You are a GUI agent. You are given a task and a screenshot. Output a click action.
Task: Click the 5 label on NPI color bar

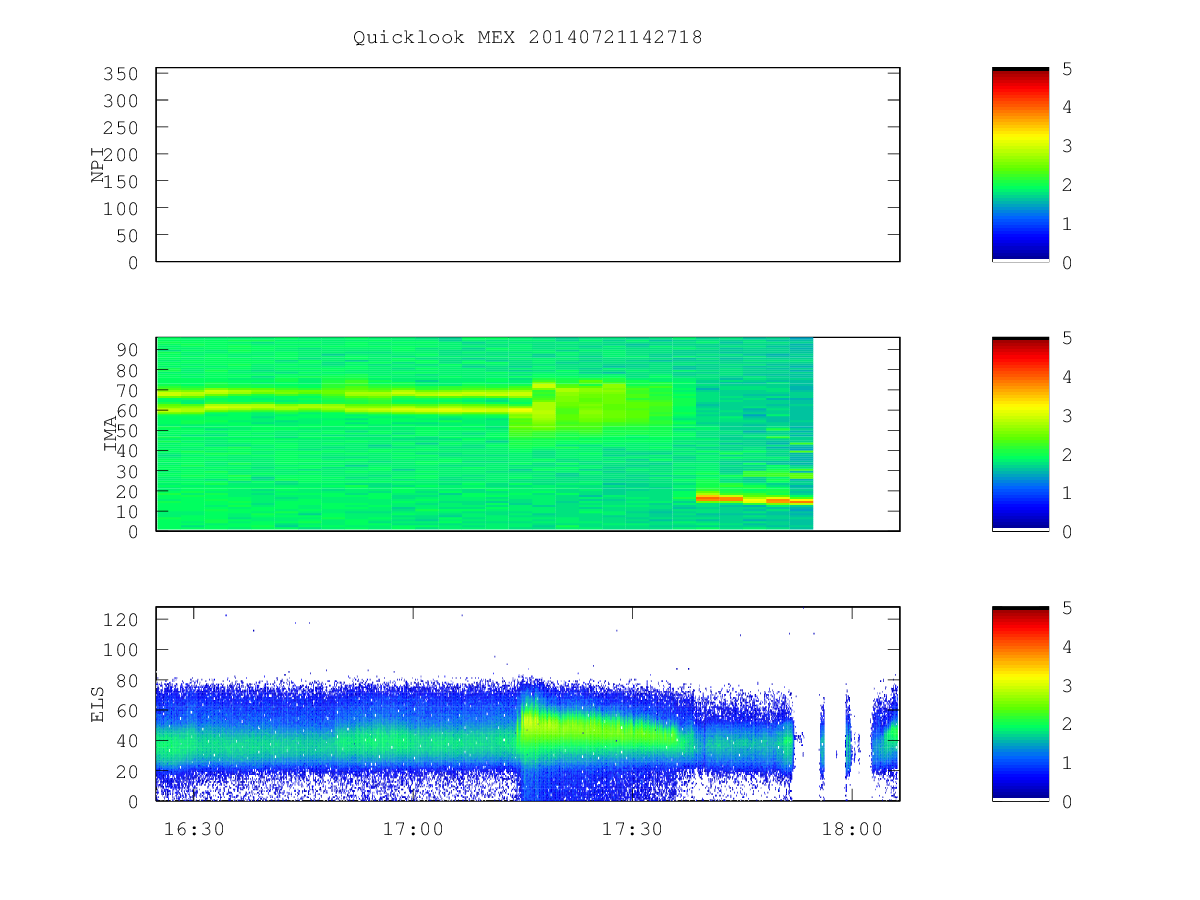1067,69
